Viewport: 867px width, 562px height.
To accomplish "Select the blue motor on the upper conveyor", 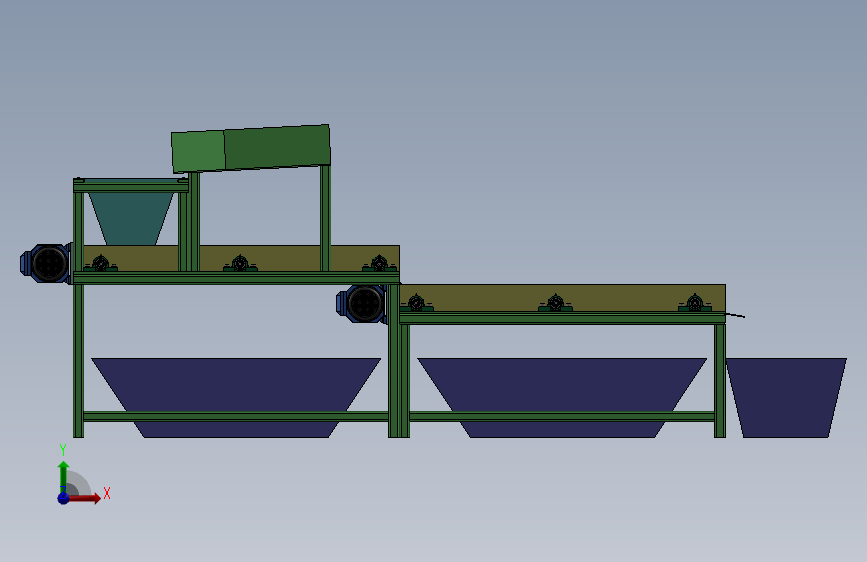I will (x=46, y=263).
